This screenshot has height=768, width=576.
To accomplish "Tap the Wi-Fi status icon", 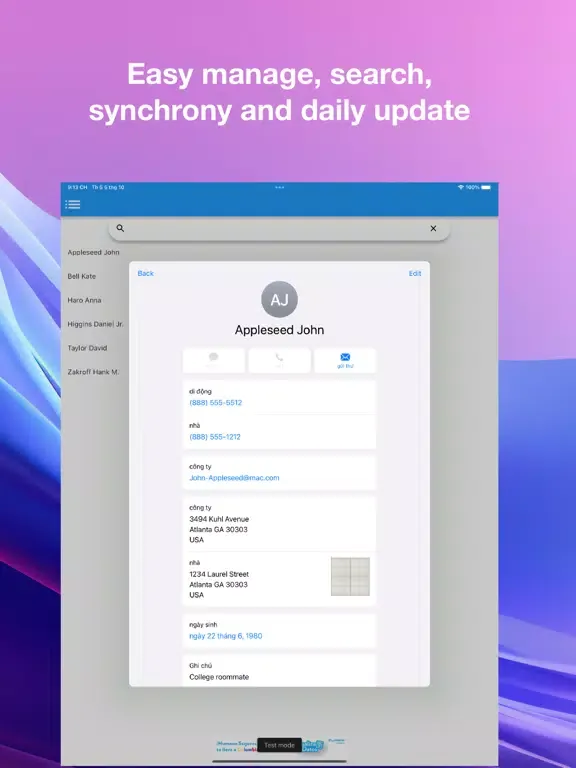I will pos(460,187).
